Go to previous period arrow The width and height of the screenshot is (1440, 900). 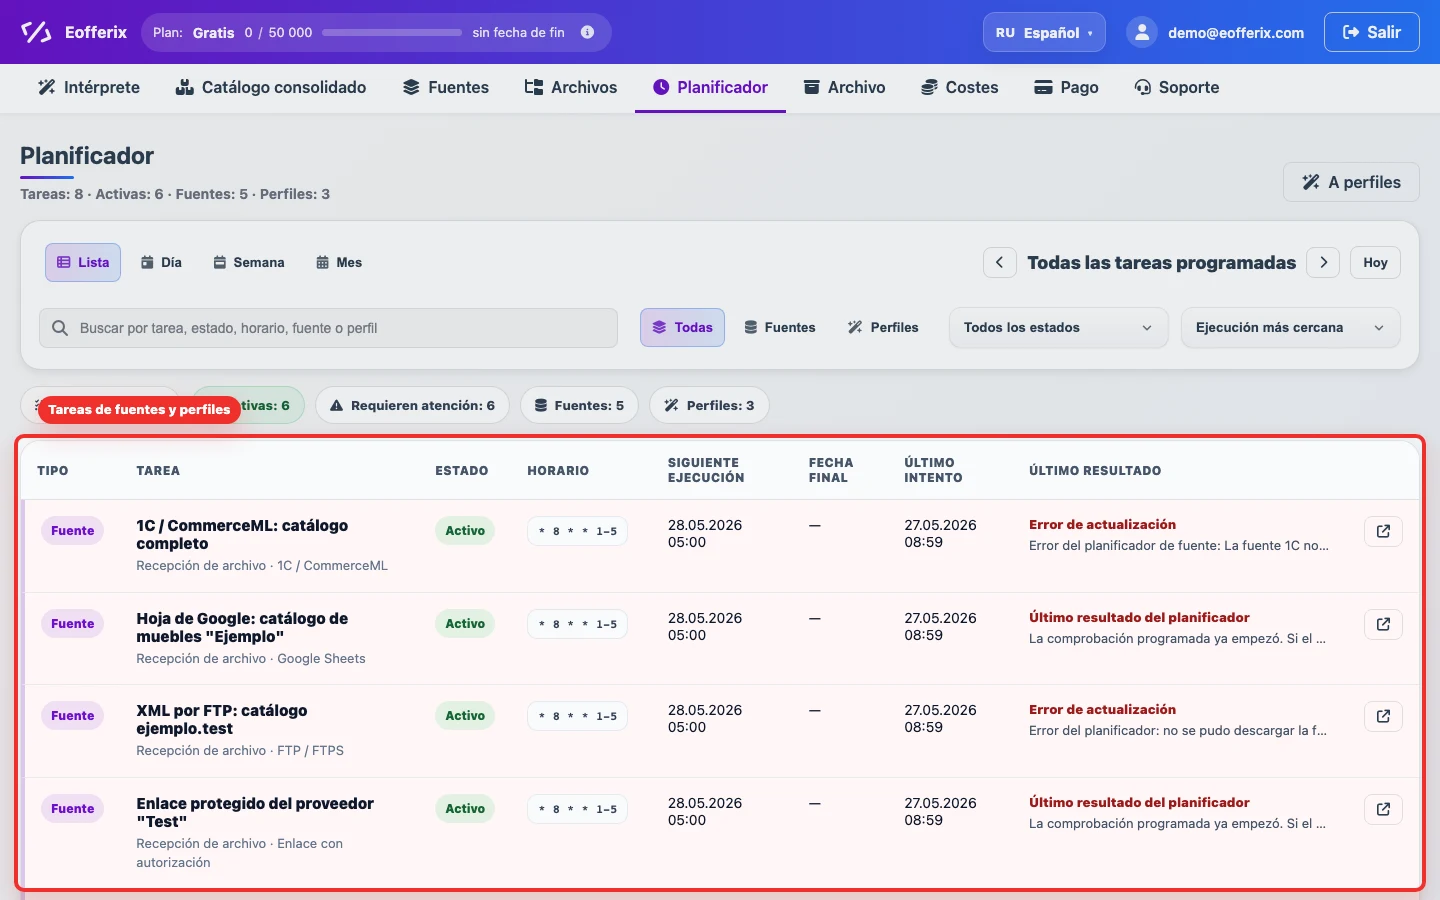(x=999, y=262)
